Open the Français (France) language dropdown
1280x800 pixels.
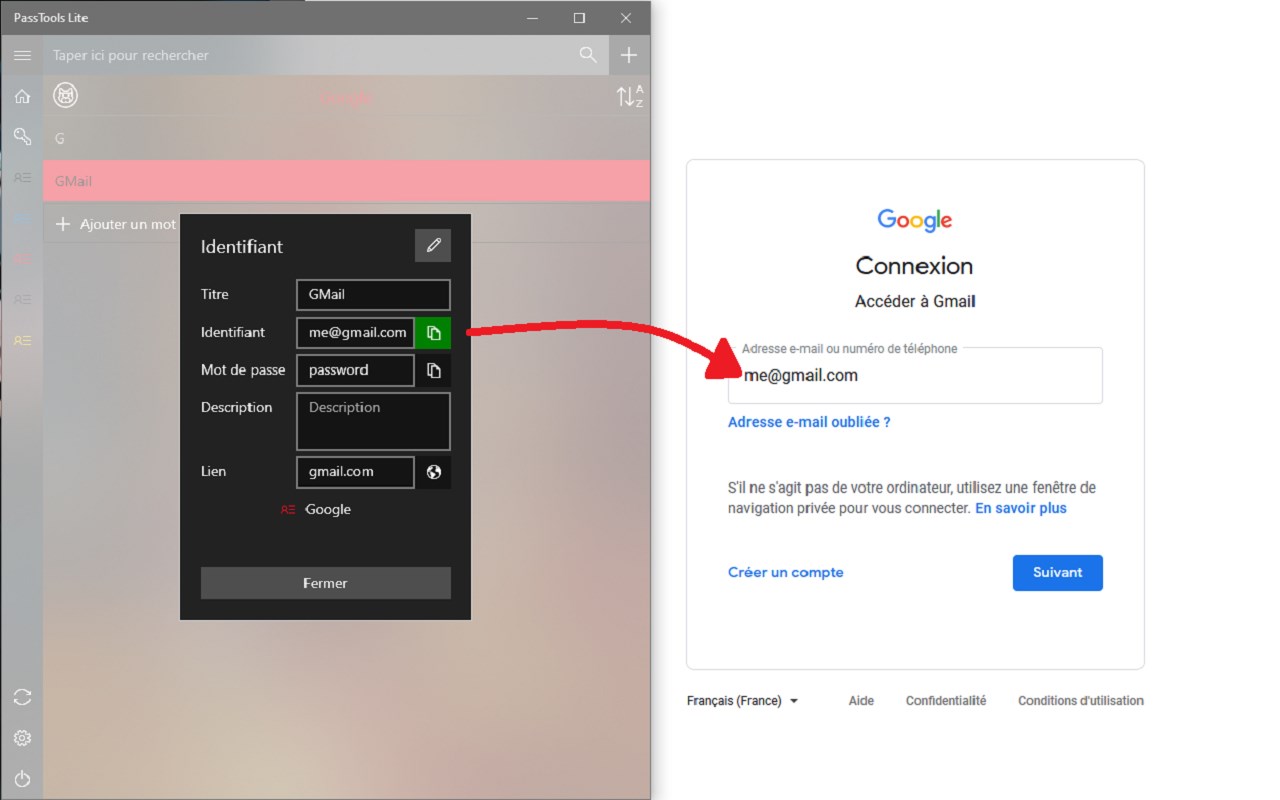tap(743, 701)
